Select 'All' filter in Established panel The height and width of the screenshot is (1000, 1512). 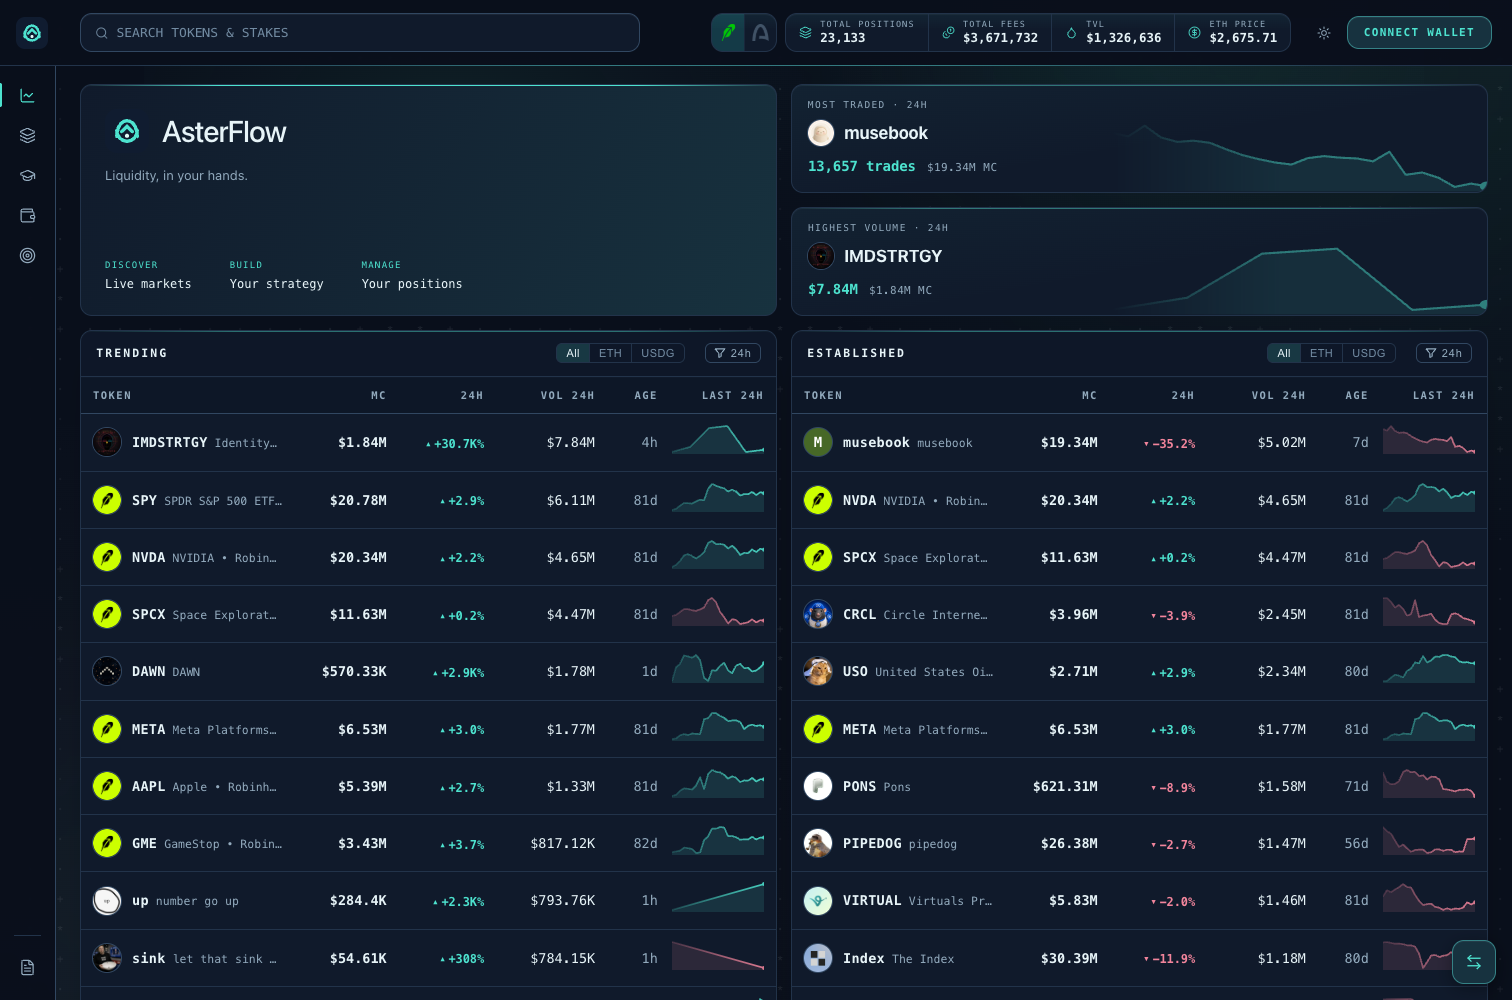[x=1284, y=353]
